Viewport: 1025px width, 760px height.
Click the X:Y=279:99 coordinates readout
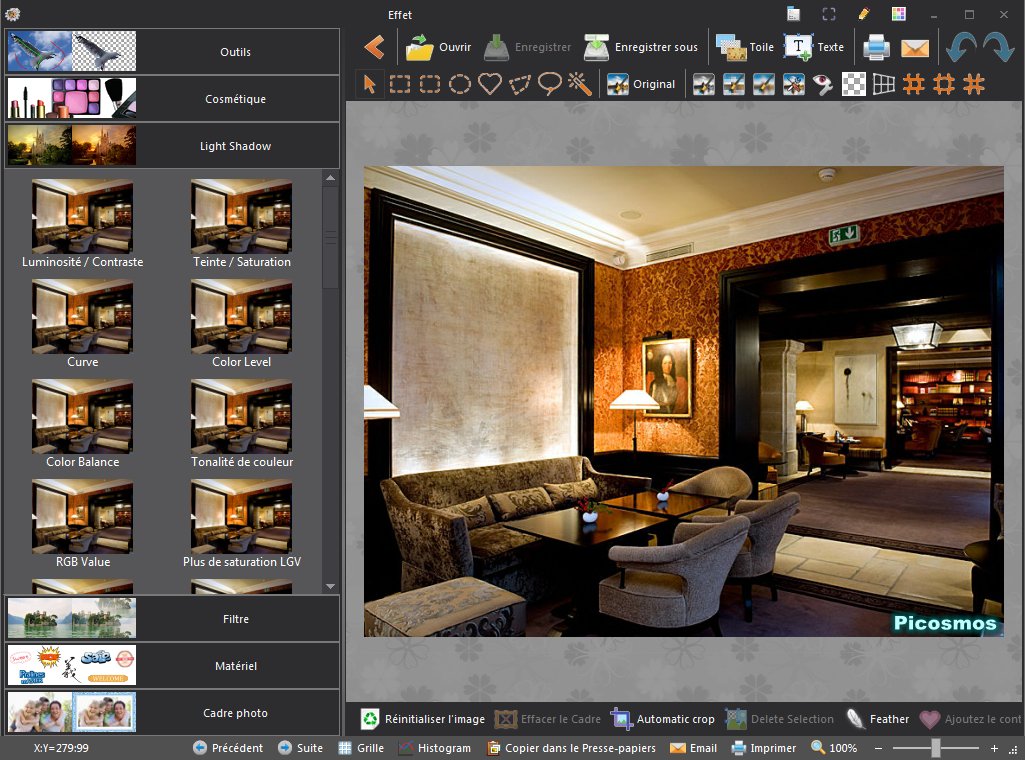[x=61, y=748]
